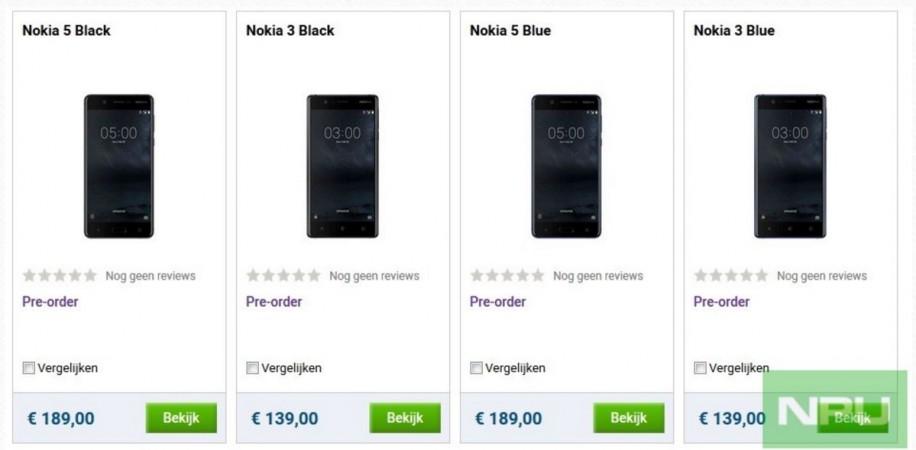Open the Nokia 3 Blue phone image

tap(790, 166)
